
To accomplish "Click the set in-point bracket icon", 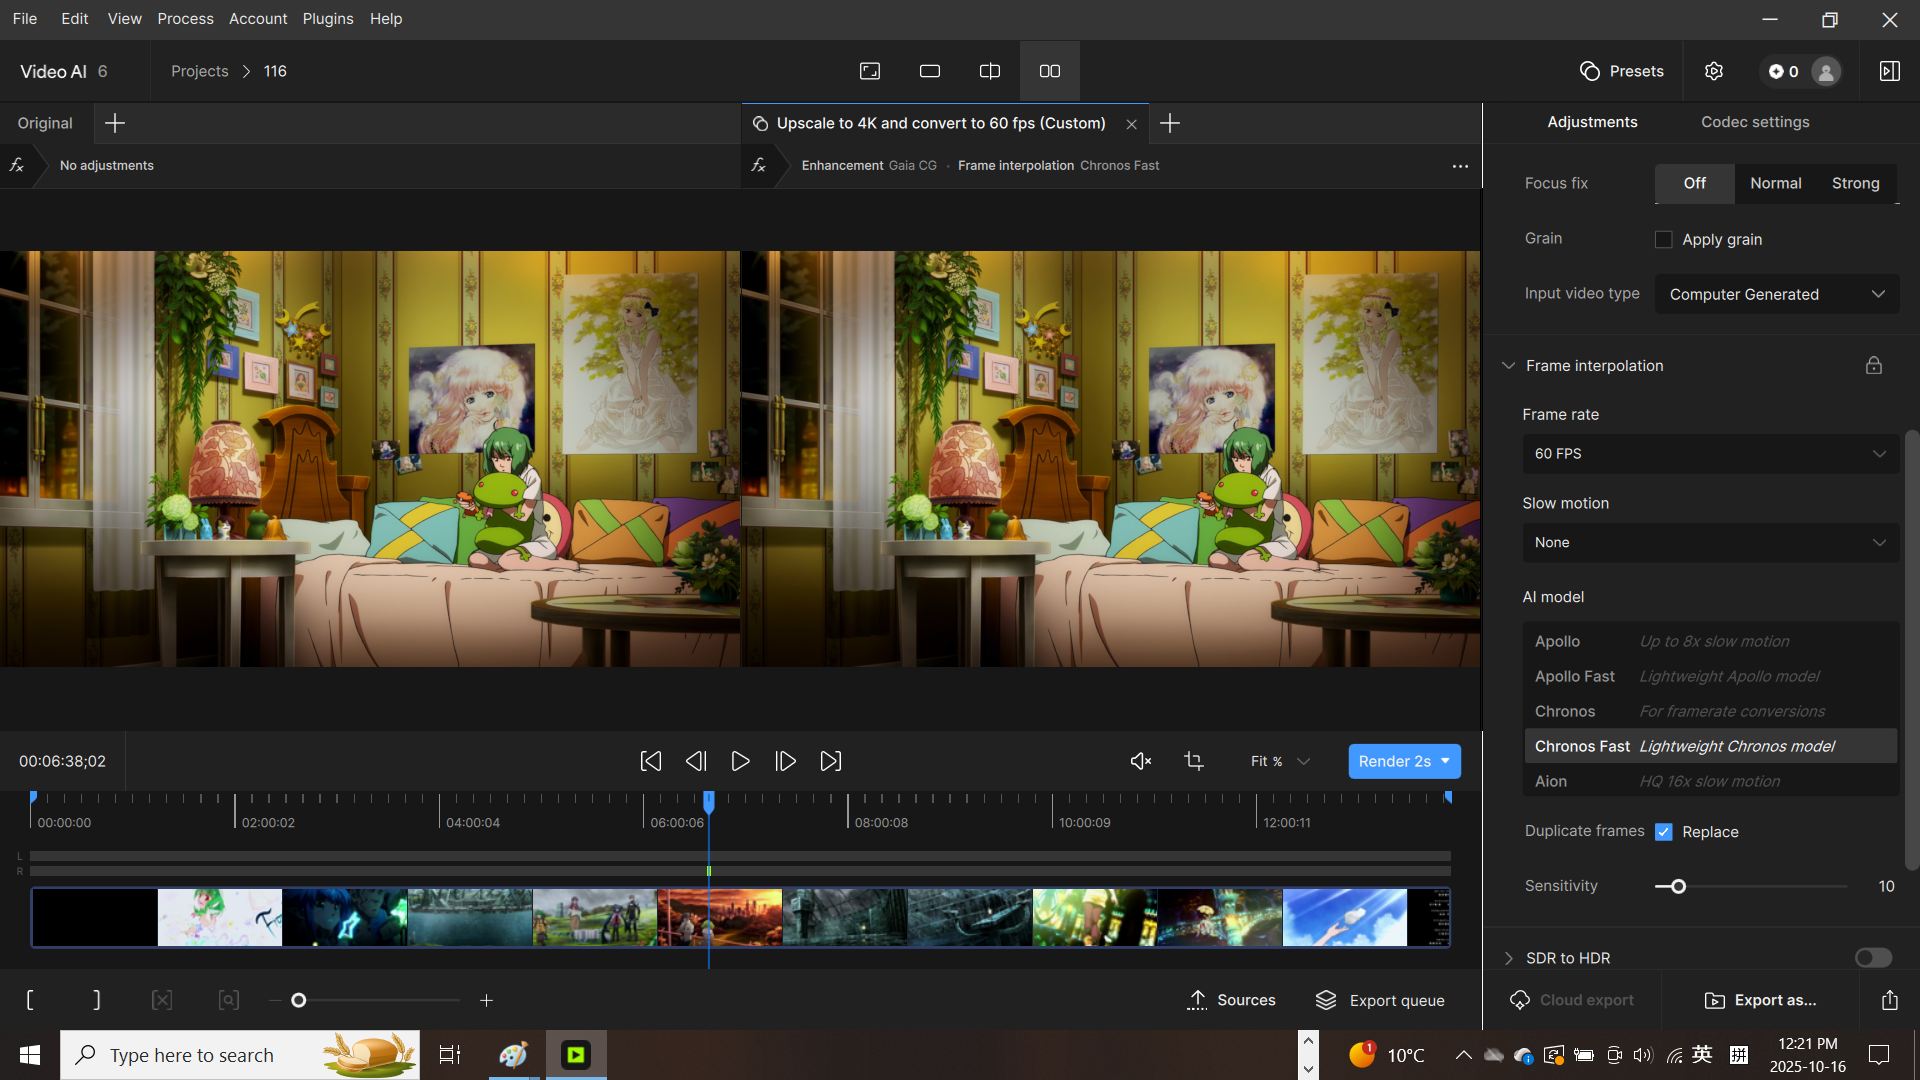I will tap(30, 1000).
